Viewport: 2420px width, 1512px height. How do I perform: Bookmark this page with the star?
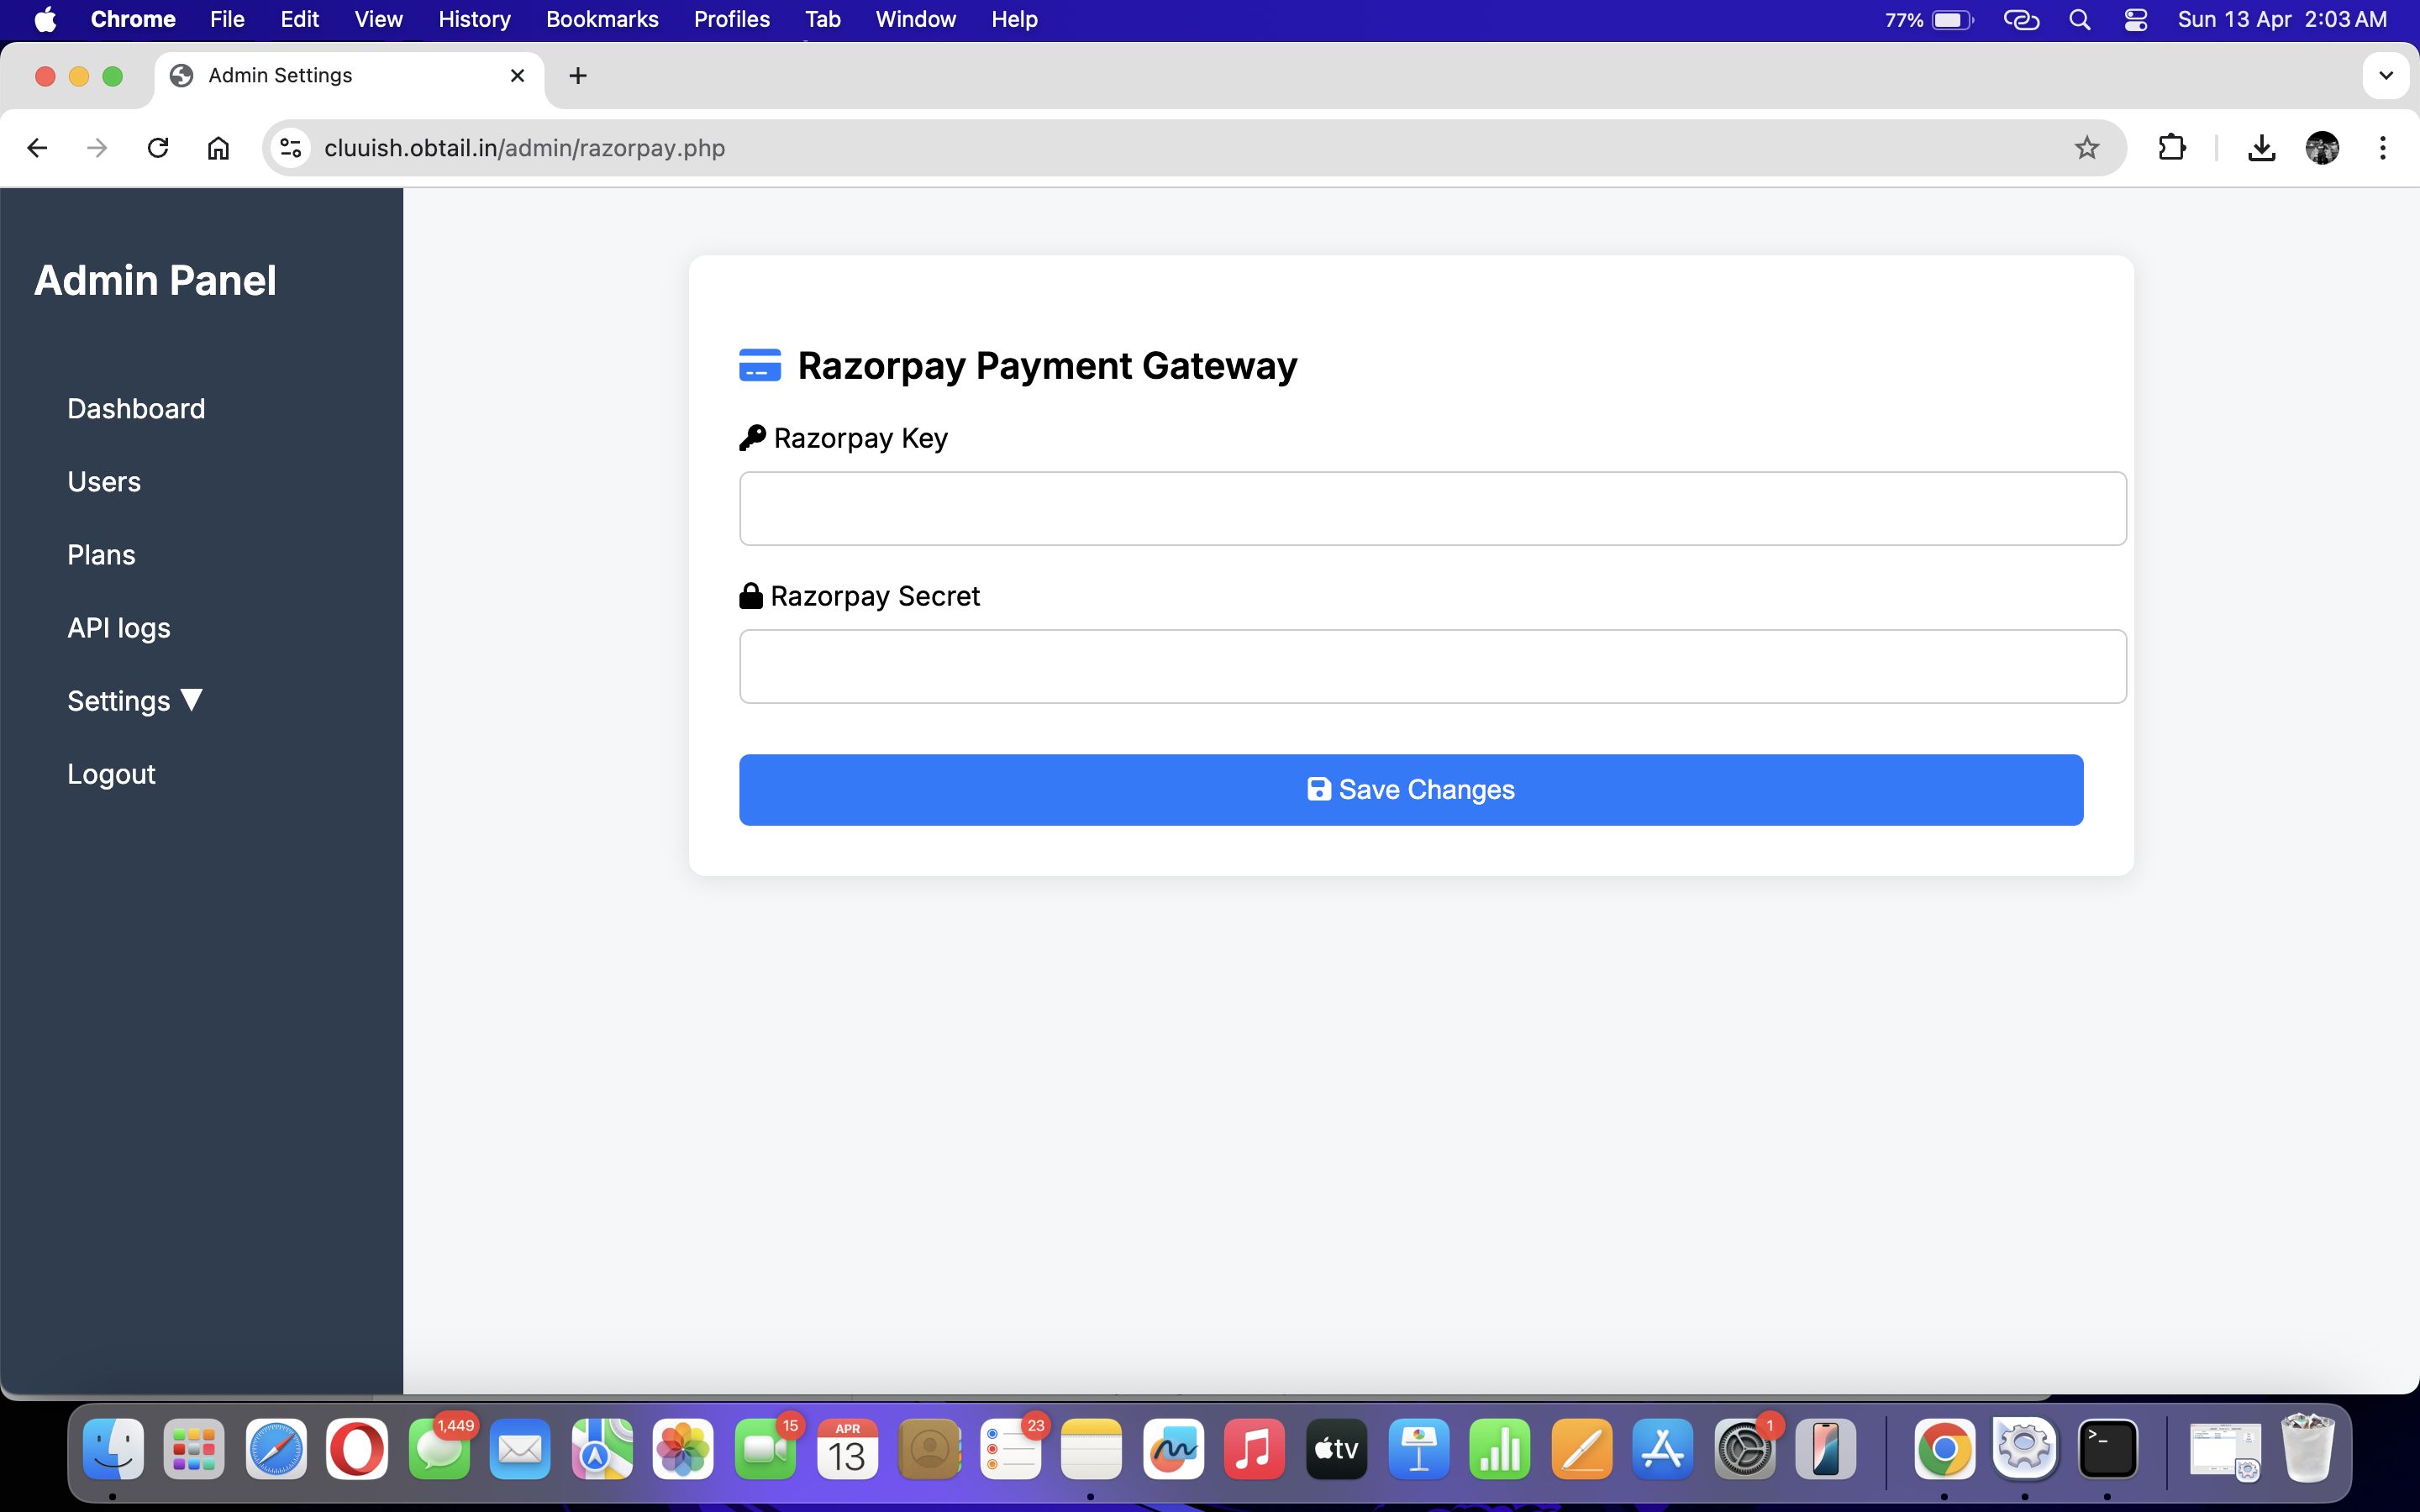pos(2087,148)
